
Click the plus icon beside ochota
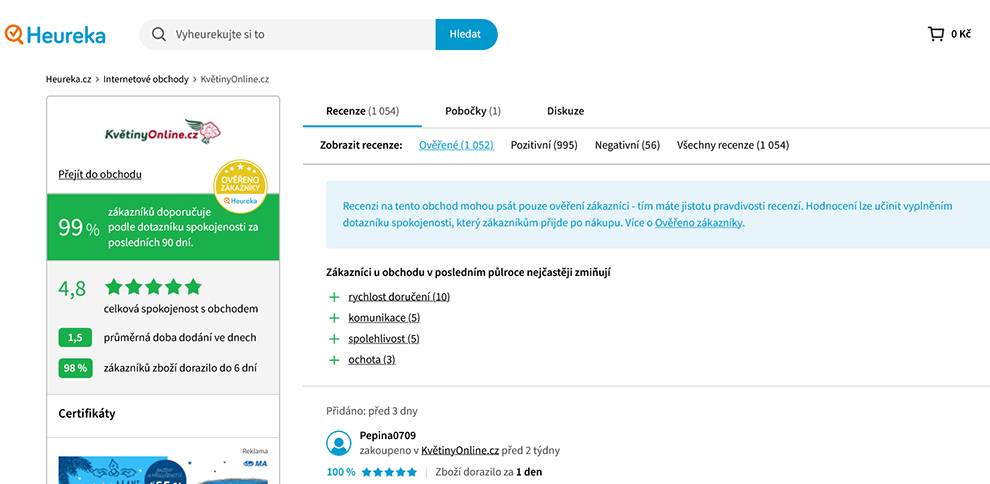tap(334, 360)
